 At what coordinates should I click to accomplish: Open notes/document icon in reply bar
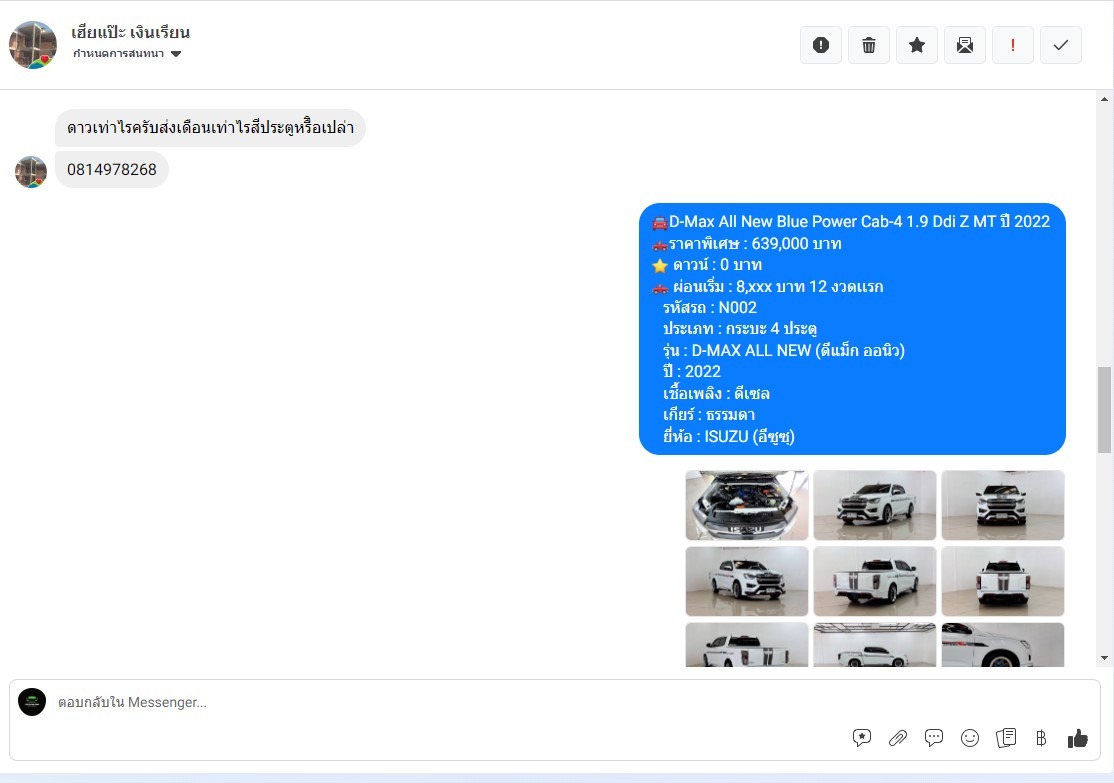click(1006, 738)
